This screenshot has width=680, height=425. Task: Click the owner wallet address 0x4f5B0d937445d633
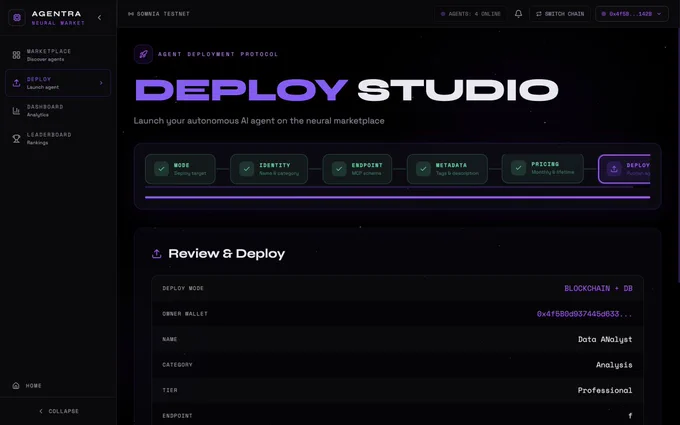584,314
